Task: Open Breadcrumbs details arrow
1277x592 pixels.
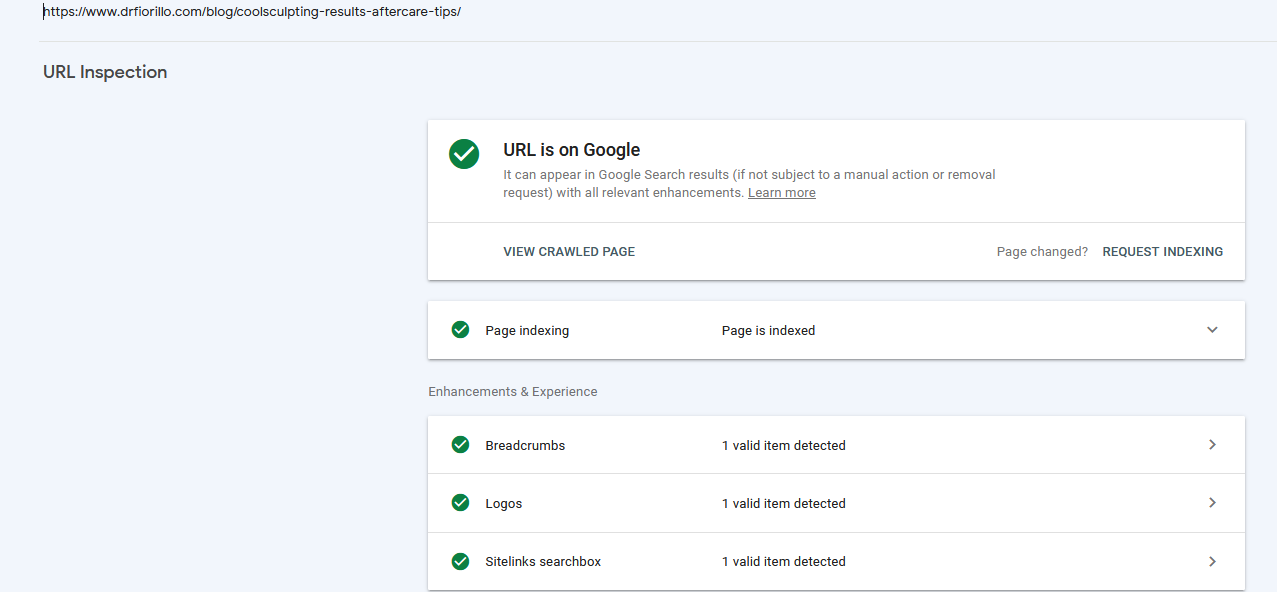Action: tap(1212, 445)
